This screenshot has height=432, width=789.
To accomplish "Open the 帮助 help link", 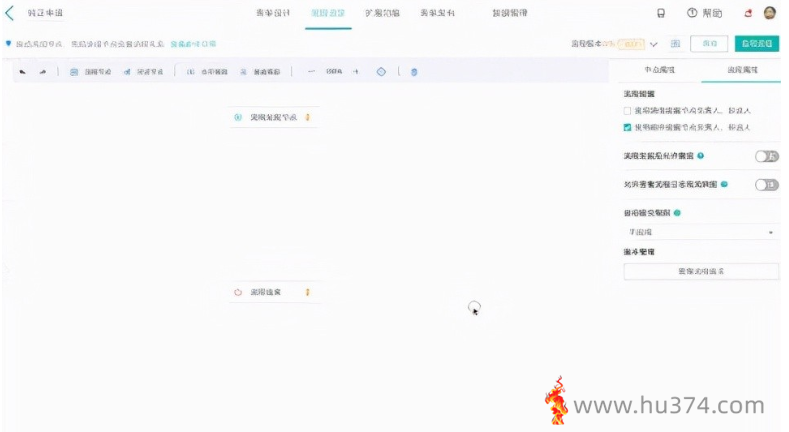I will [705, 14].
